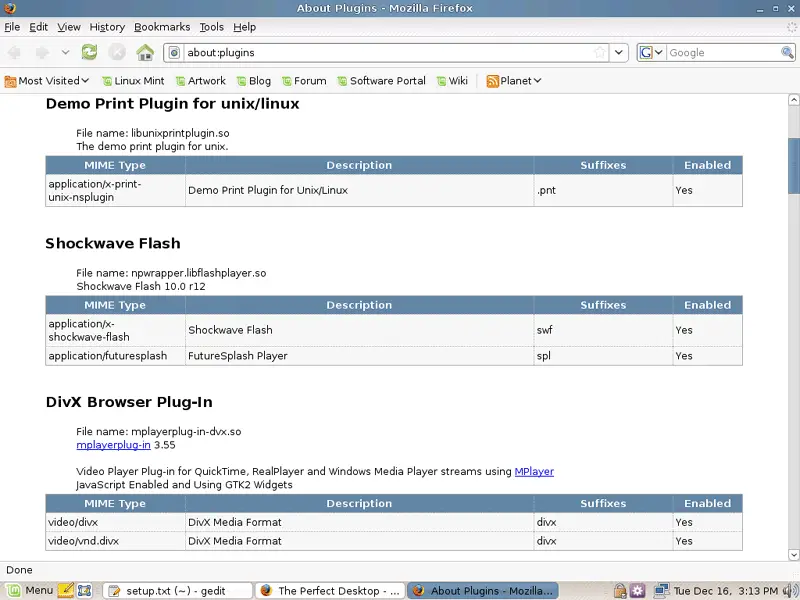The image size is (800, 600).
Task: Open the Wiki bookmark
Action: [x=452, y=81]
